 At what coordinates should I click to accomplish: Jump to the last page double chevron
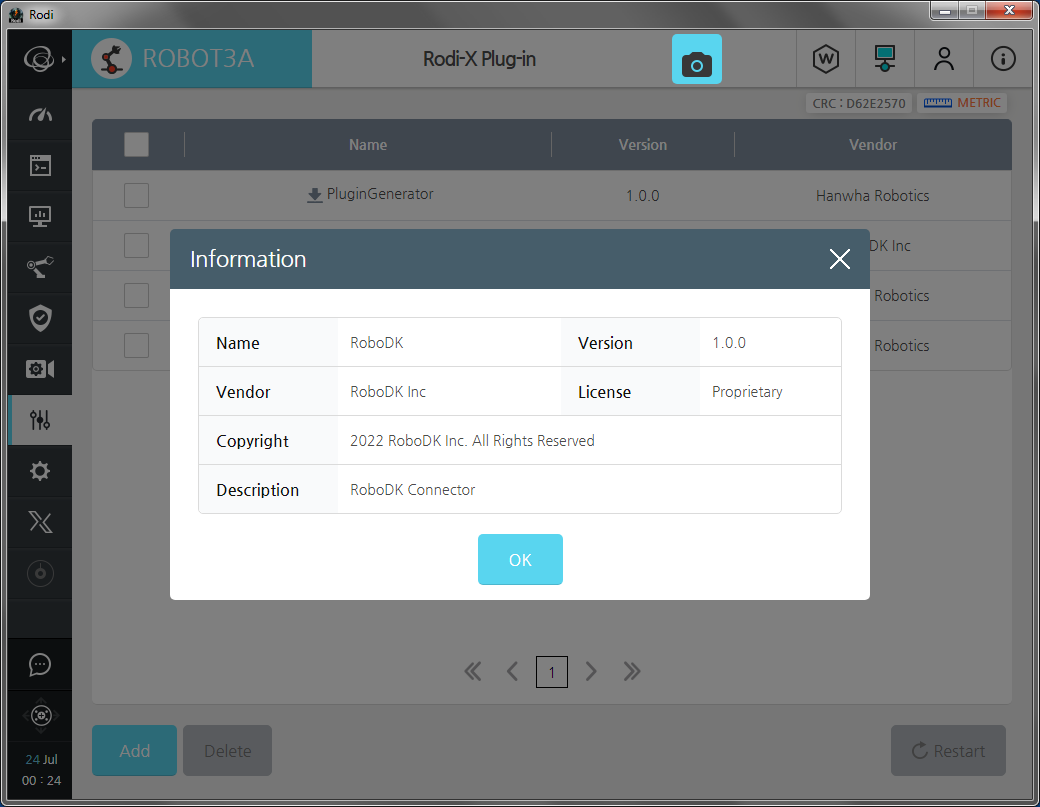631,672
